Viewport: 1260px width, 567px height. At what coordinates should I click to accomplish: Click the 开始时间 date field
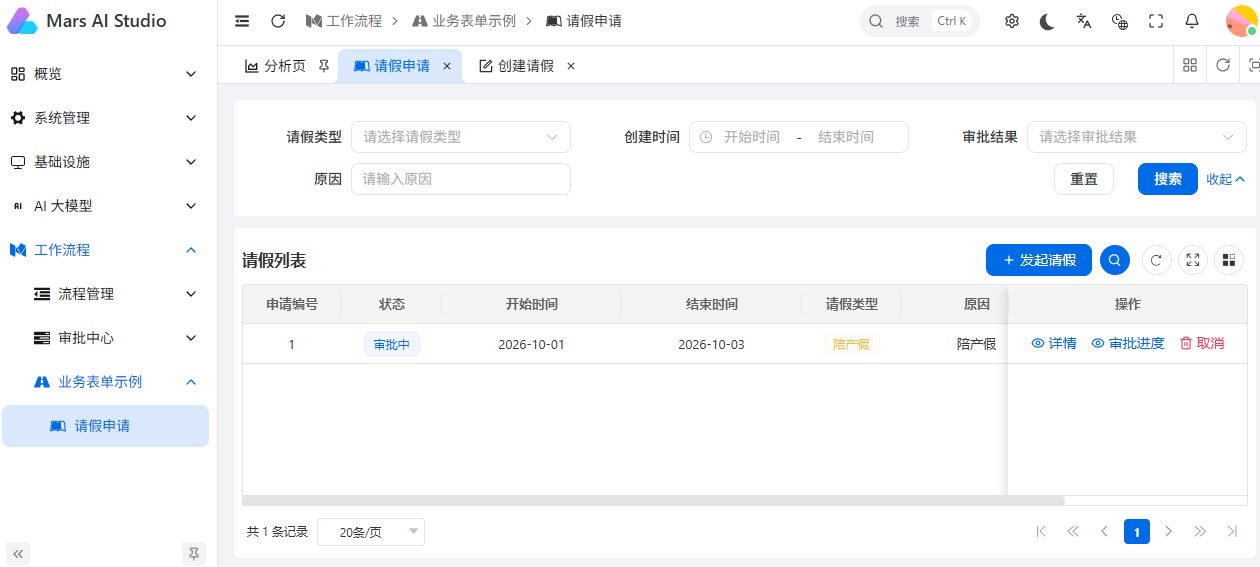(752, 137)
